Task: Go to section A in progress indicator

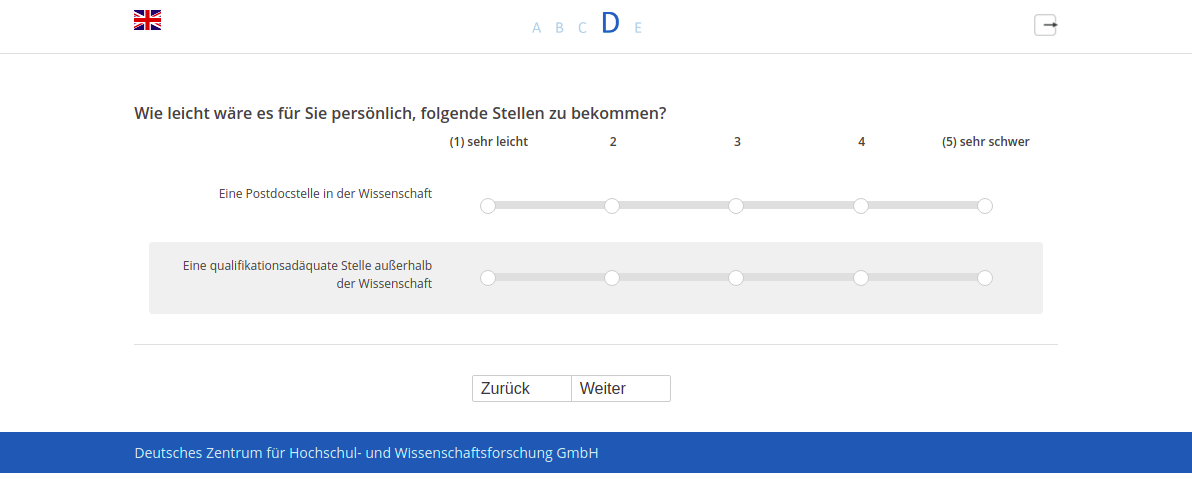Action: [x=537, y=28]
